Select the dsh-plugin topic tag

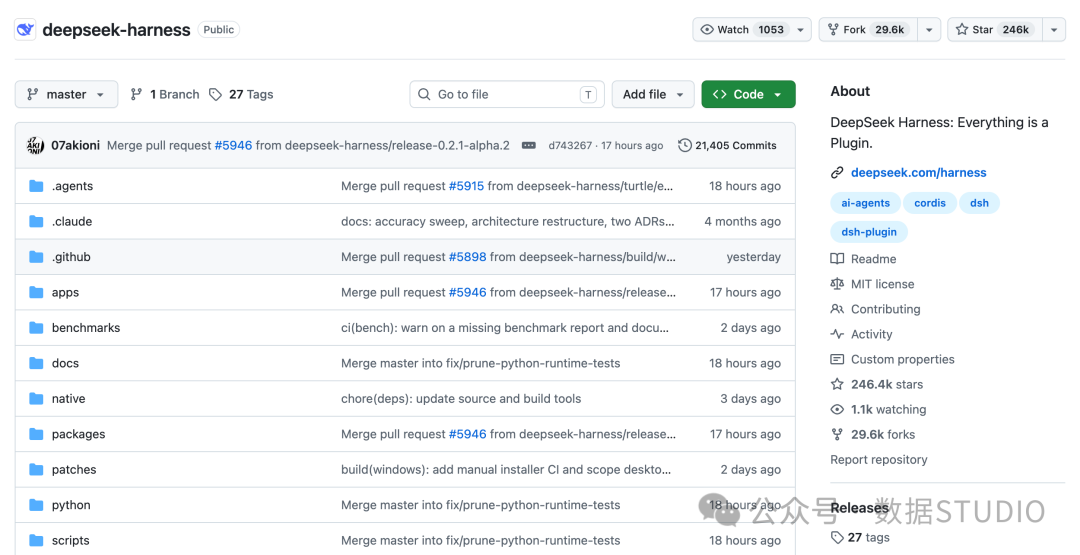pyautogui.click(x=869, y=232)
